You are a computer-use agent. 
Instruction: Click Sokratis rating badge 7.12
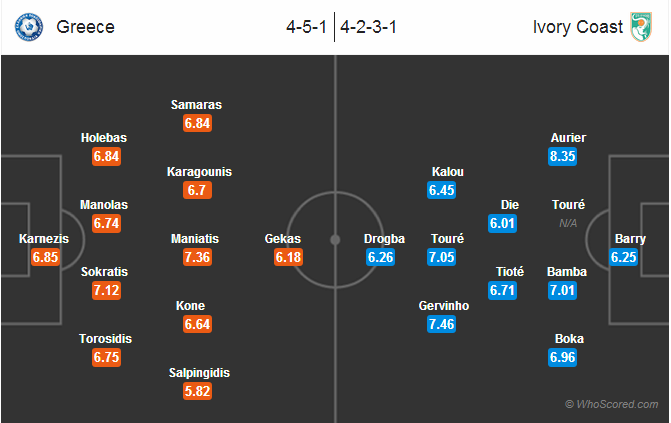pos(106,291)
